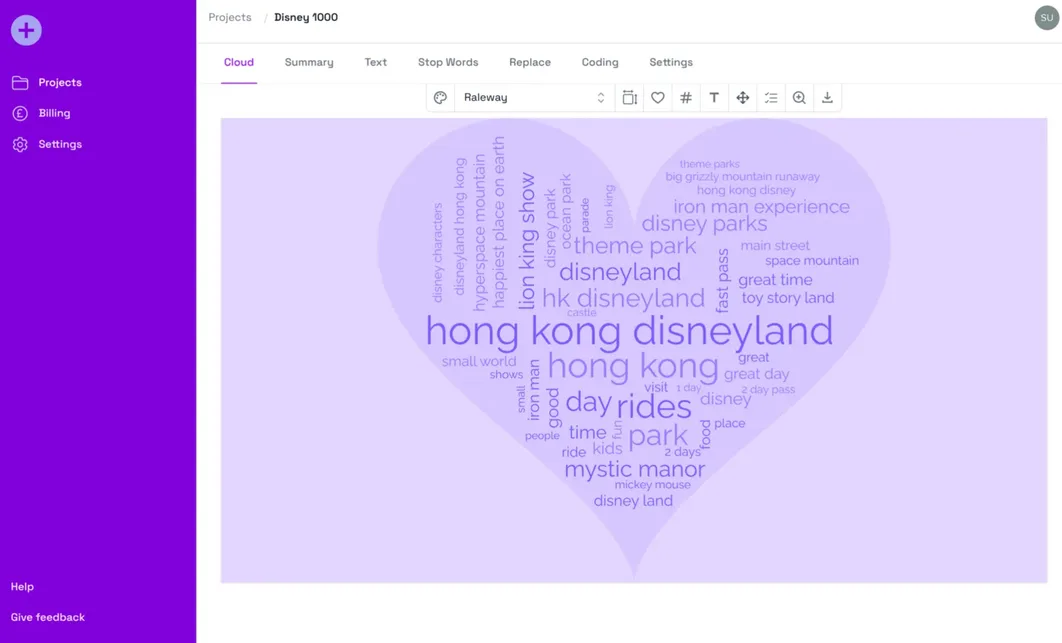Click the phrase 'hong kong disneyland' in cloud
This screenshot has height=643, width=1062.
[629, 332]
